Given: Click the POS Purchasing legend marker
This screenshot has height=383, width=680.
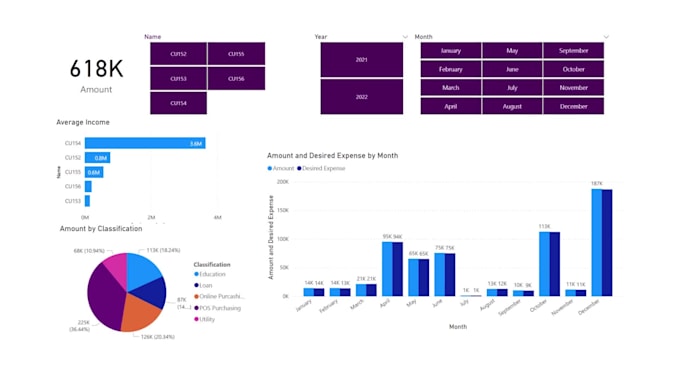Looking at the screenshot, I should tap(196, 308).
